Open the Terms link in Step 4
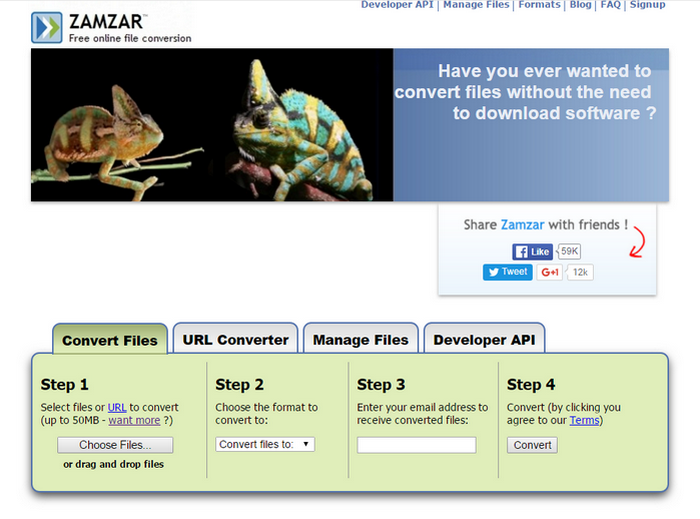 (x=584, y=420)
